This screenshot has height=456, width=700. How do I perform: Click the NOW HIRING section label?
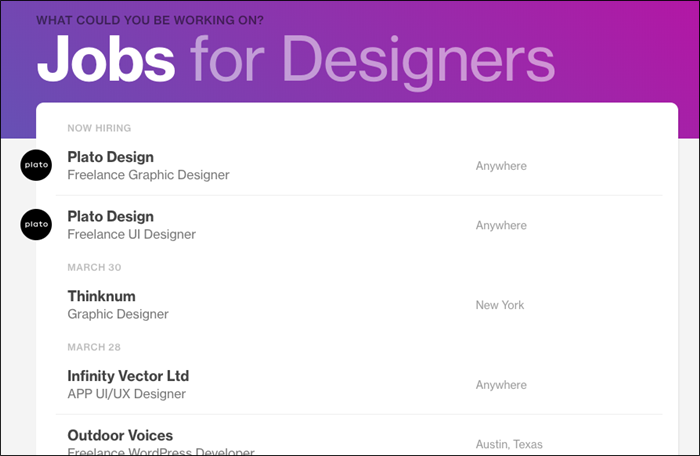coord(99,128)
